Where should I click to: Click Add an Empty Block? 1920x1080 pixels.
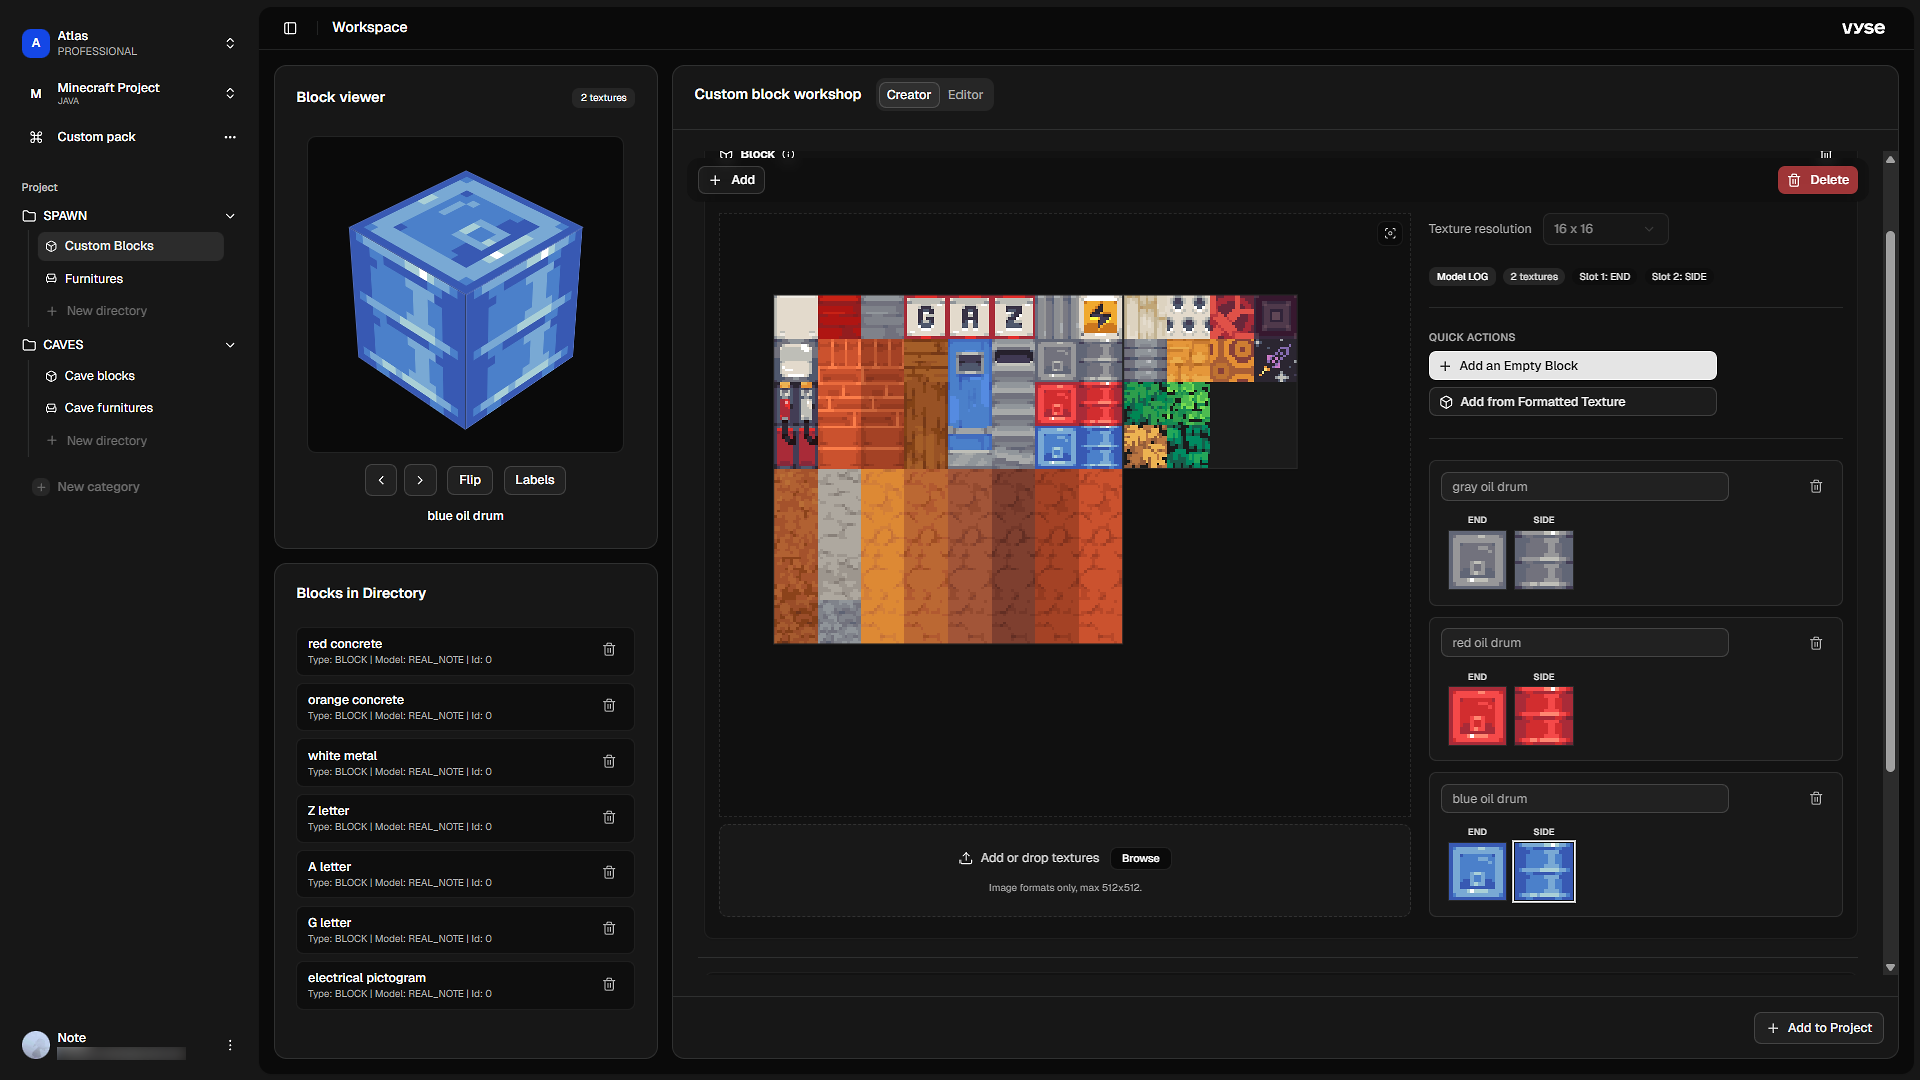(1572, 366)
